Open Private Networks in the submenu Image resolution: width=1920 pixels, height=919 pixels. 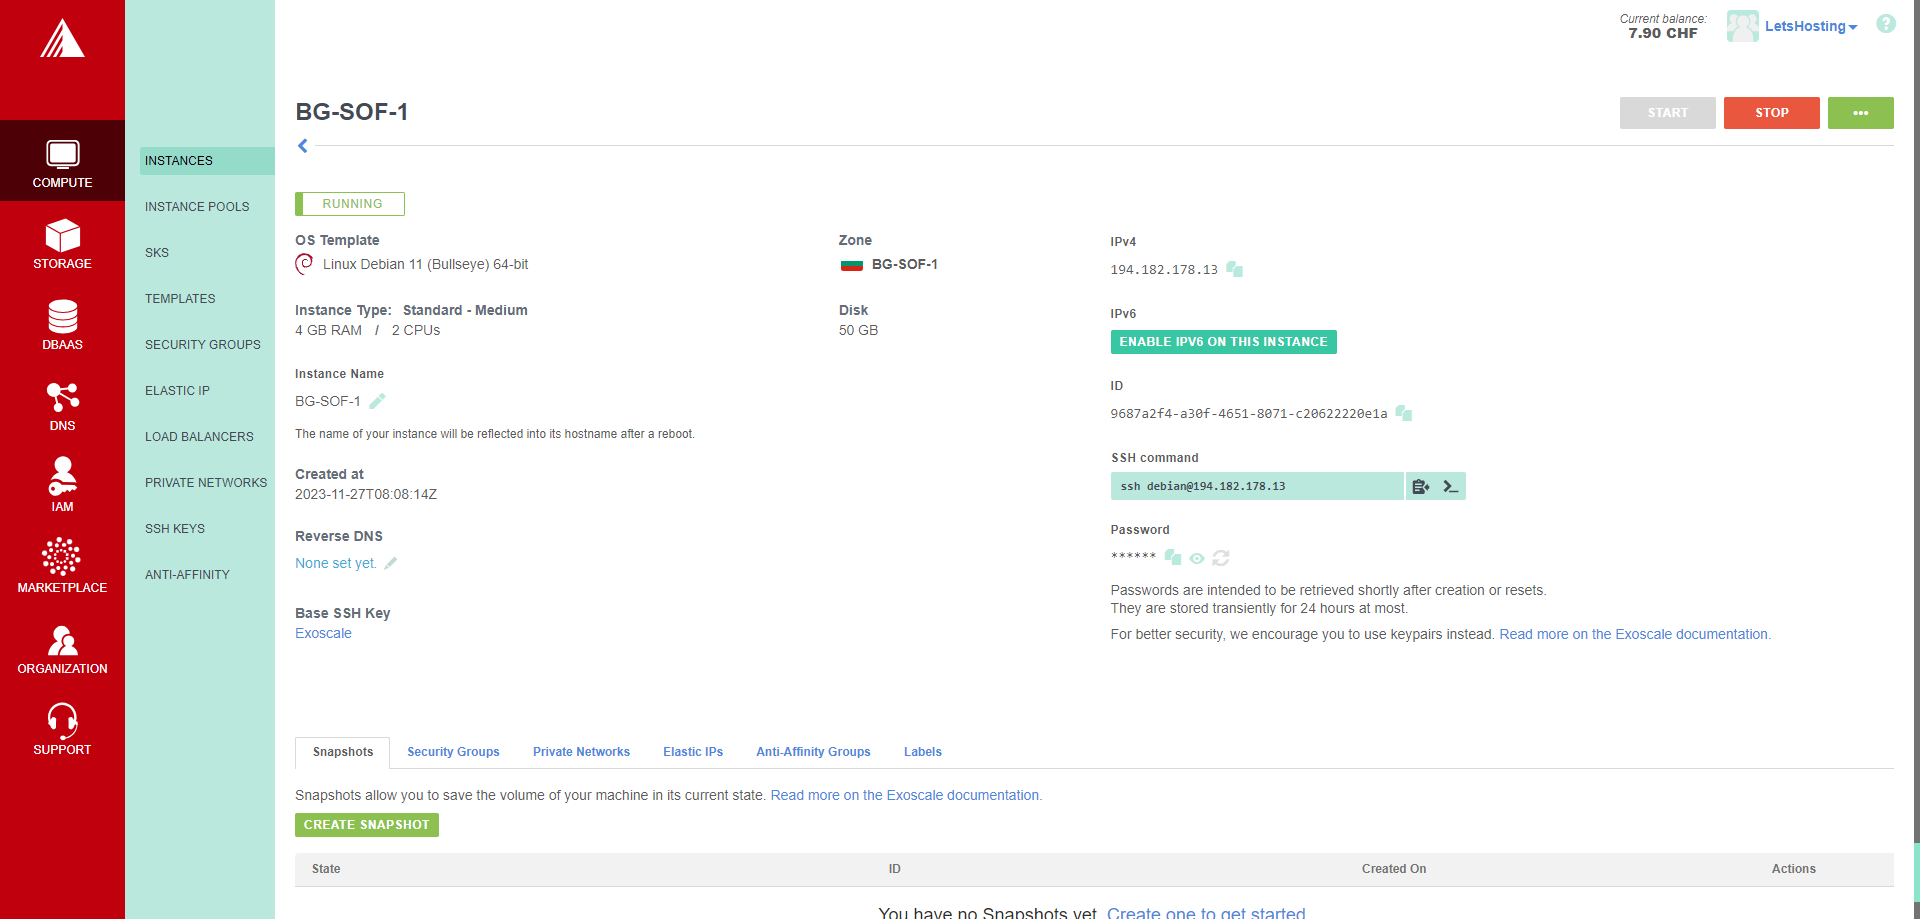coord(207,483)
